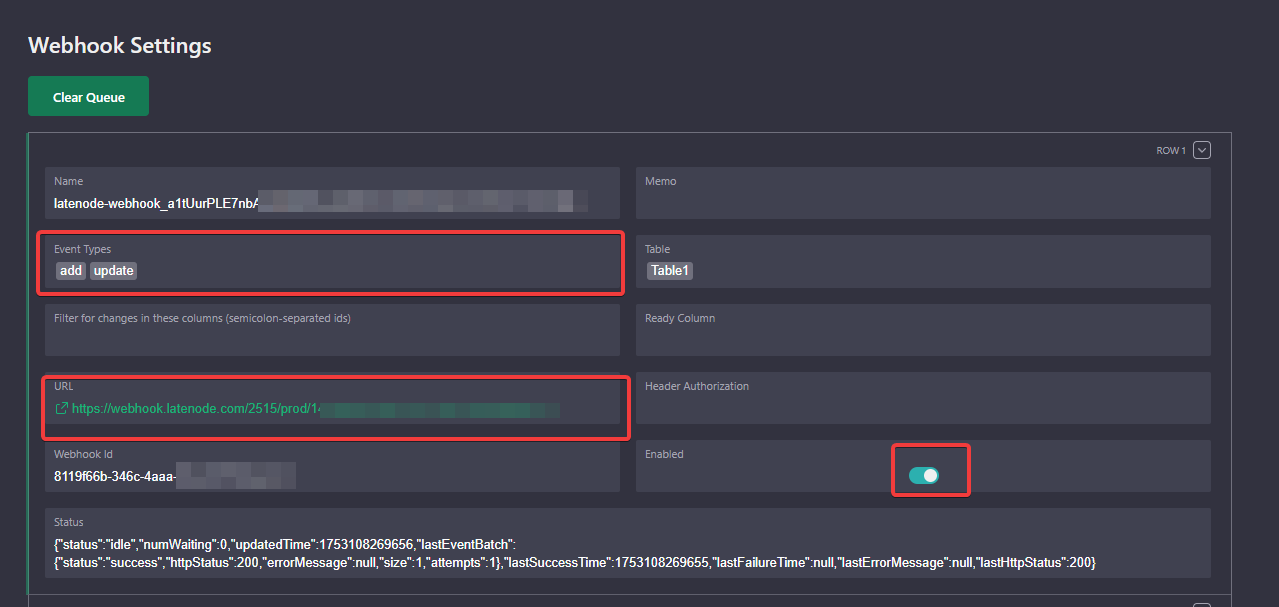Click into the Memo field
The width and height of the screenshot is (1279, 607).
922,202
